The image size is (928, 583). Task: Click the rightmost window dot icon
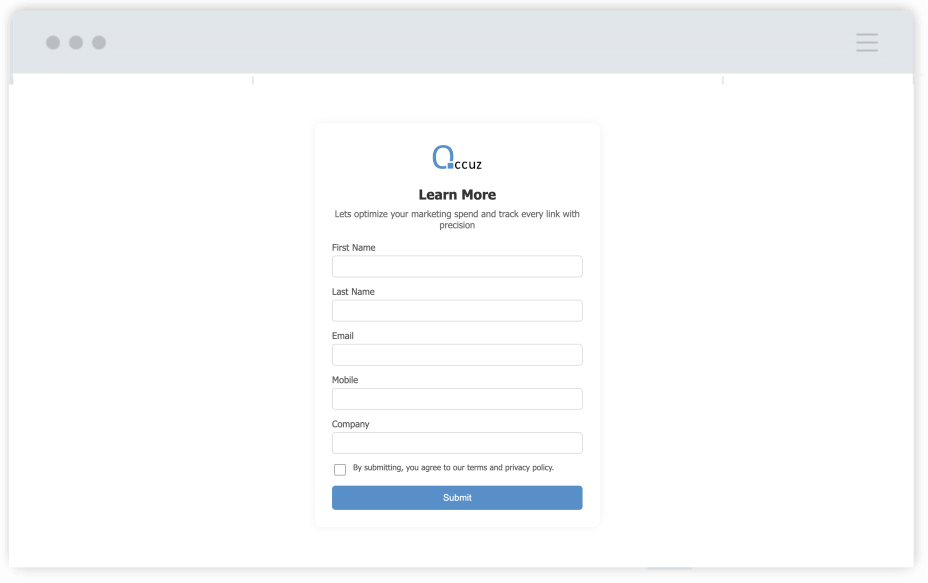click(x=98, y=42)
